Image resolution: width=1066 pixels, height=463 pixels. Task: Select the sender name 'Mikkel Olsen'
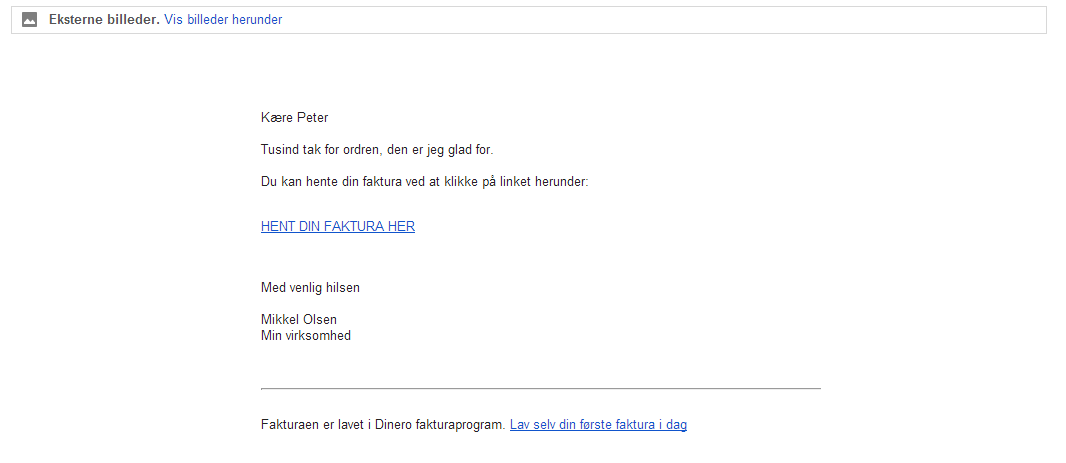[x=299, y=320]
